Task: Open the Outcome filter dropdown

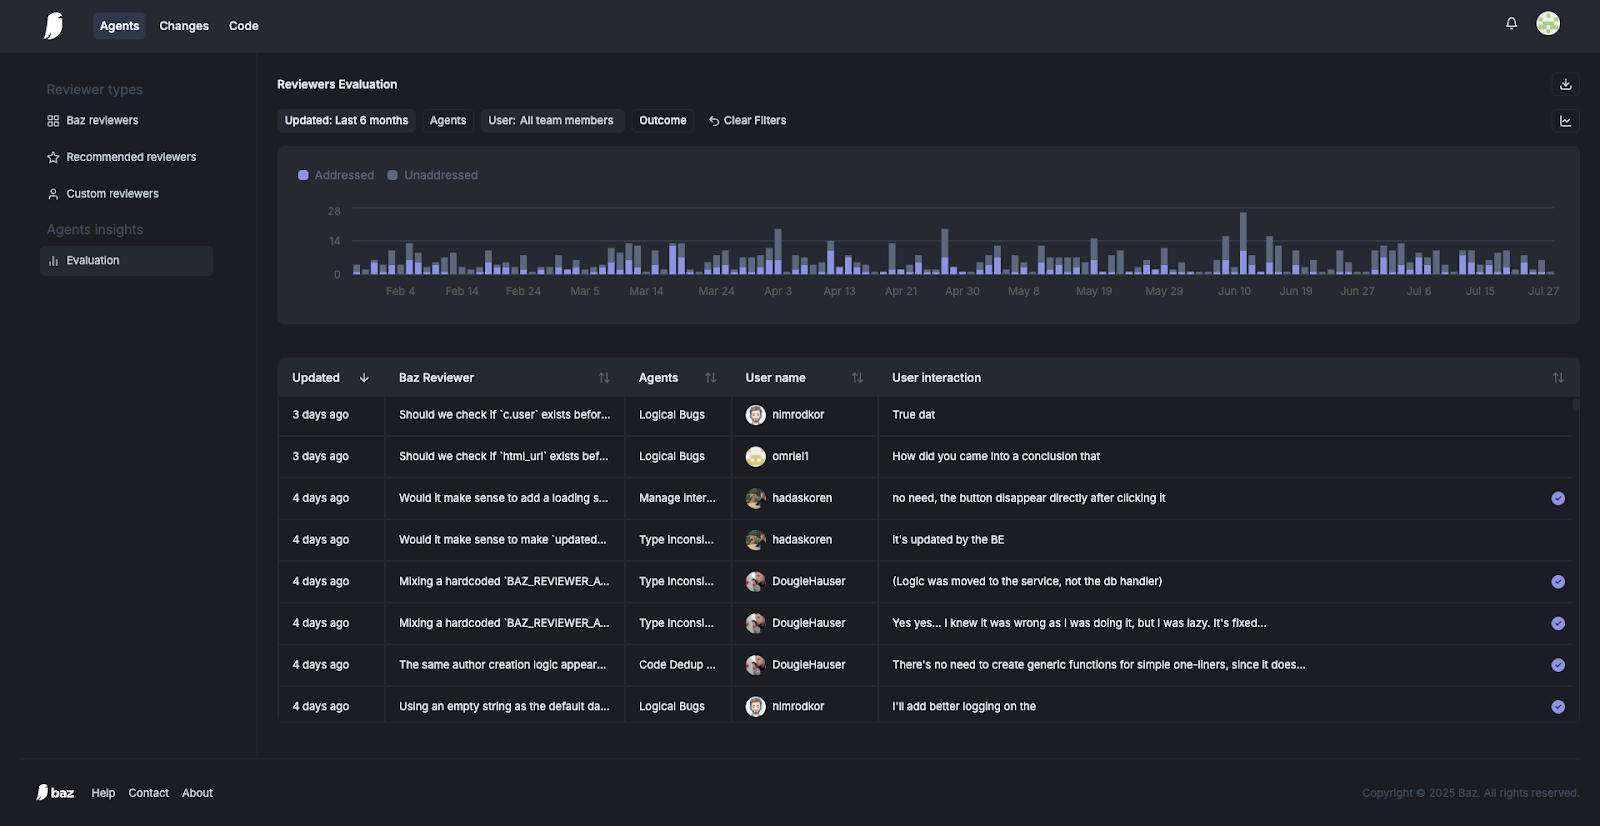Action: pos(663,121)
